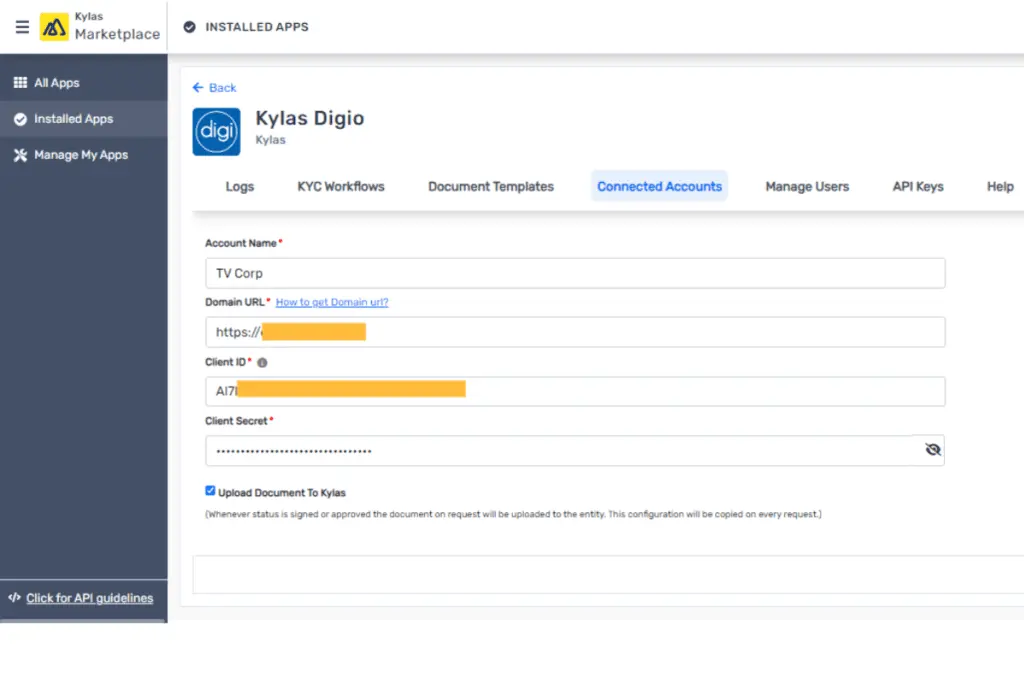Click the Manage My Apps tools icon
This screenshot has height=683, width=1024.
click(20, 155)
